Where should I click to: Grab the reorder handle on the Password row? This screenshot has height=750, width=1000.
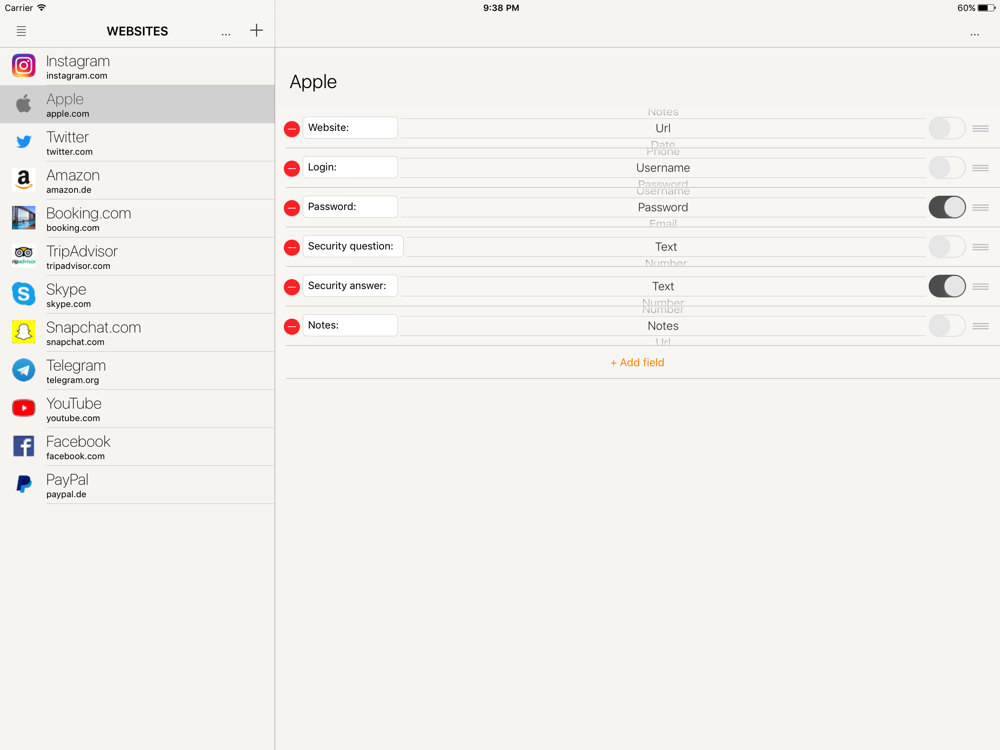tap(980, 207)
